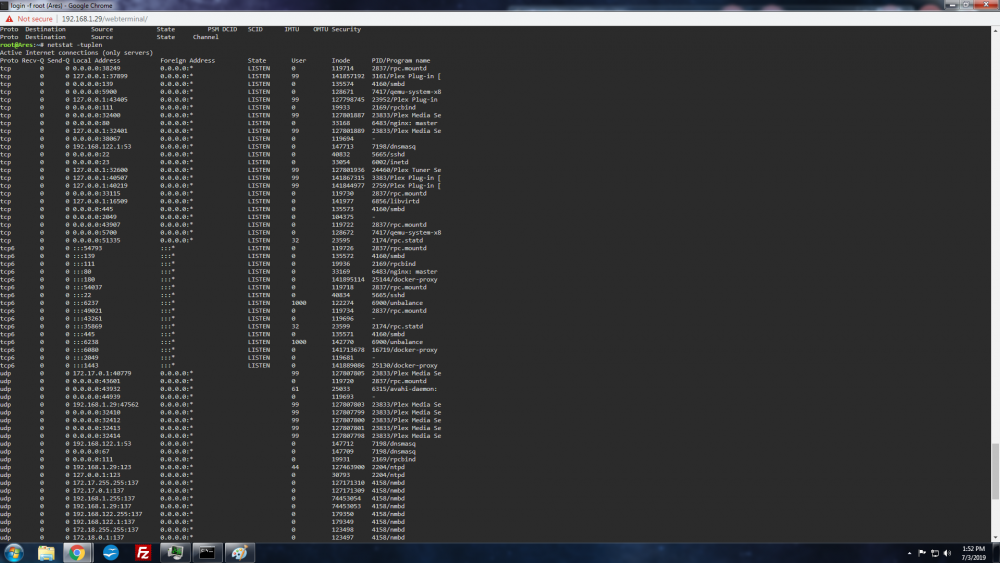The height and width of the screenshot is (563, 1000).
Task: Click local address 172.17.255.255:137
Action: click(x=105, y=483)
